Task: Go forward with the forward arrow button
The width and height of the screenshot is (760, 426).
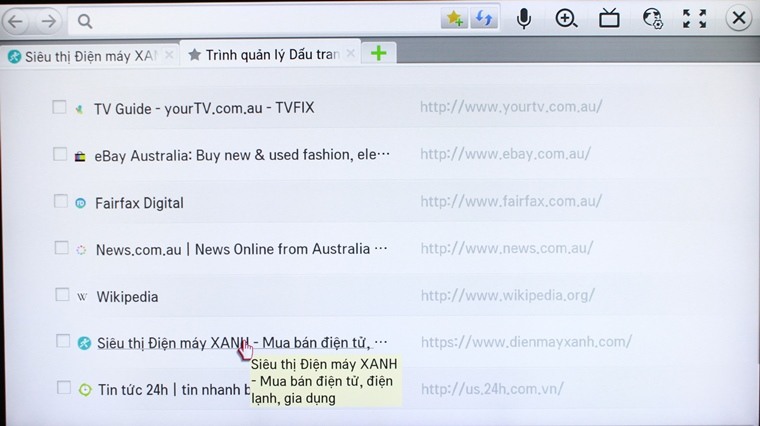Action: point(48,21)
